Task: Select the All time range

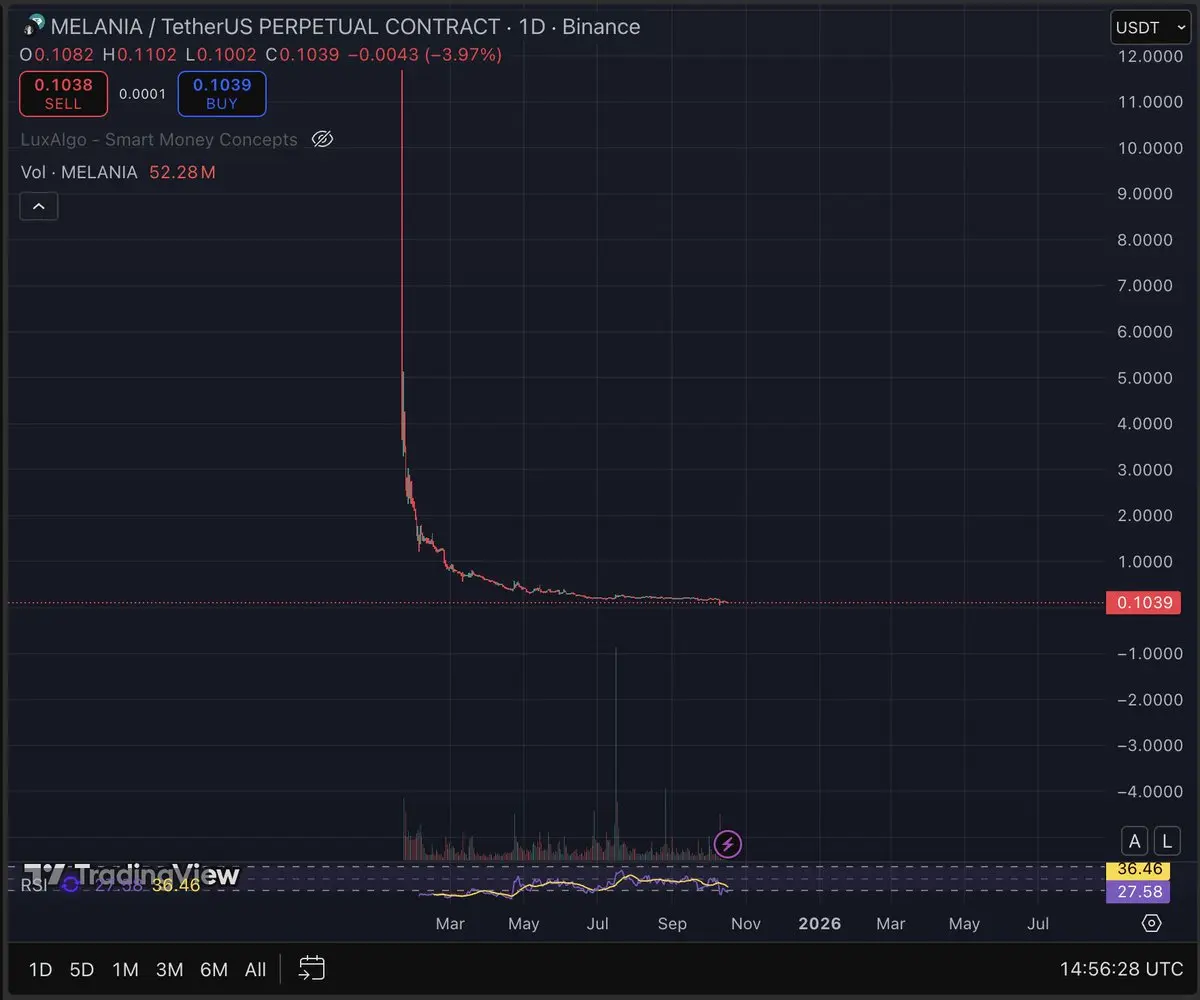Action: click(255, 969)
